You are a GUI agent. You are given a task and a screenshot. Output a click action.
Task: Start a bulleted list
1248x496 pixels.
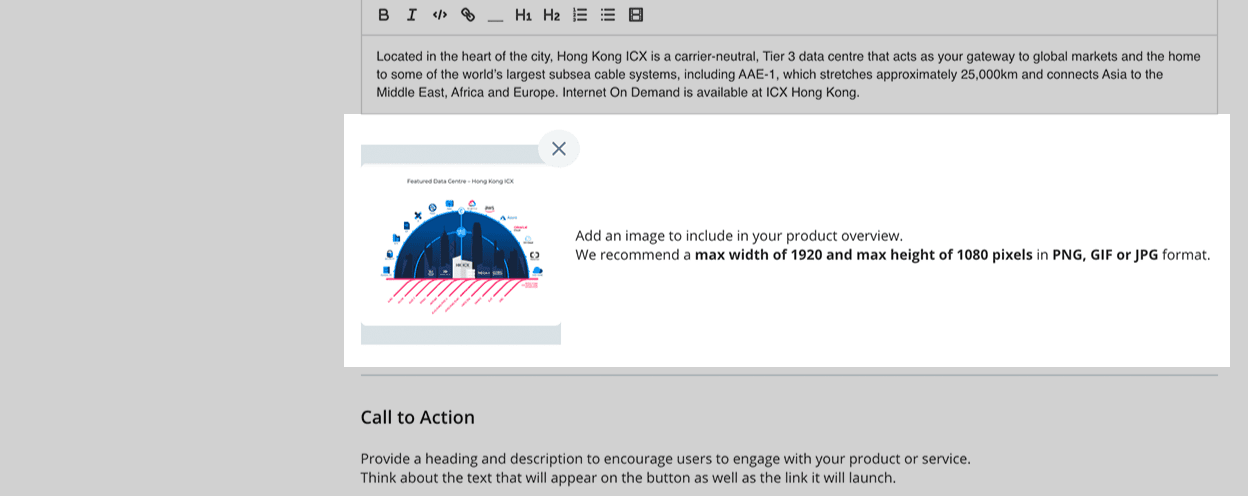tap(607, 15)
